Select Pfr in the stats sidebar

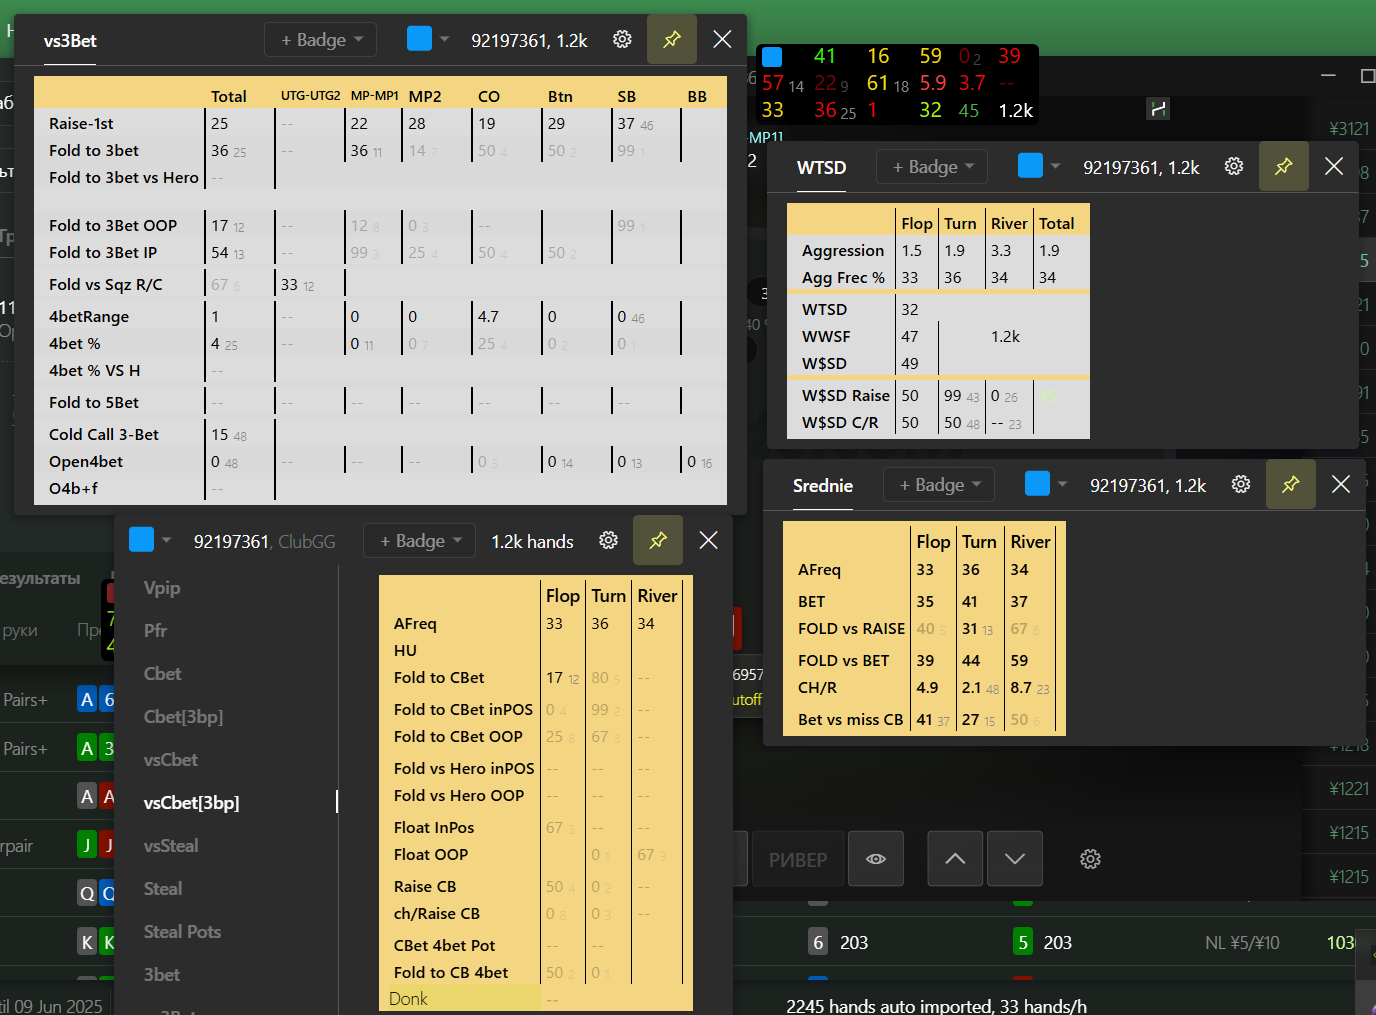155,631
